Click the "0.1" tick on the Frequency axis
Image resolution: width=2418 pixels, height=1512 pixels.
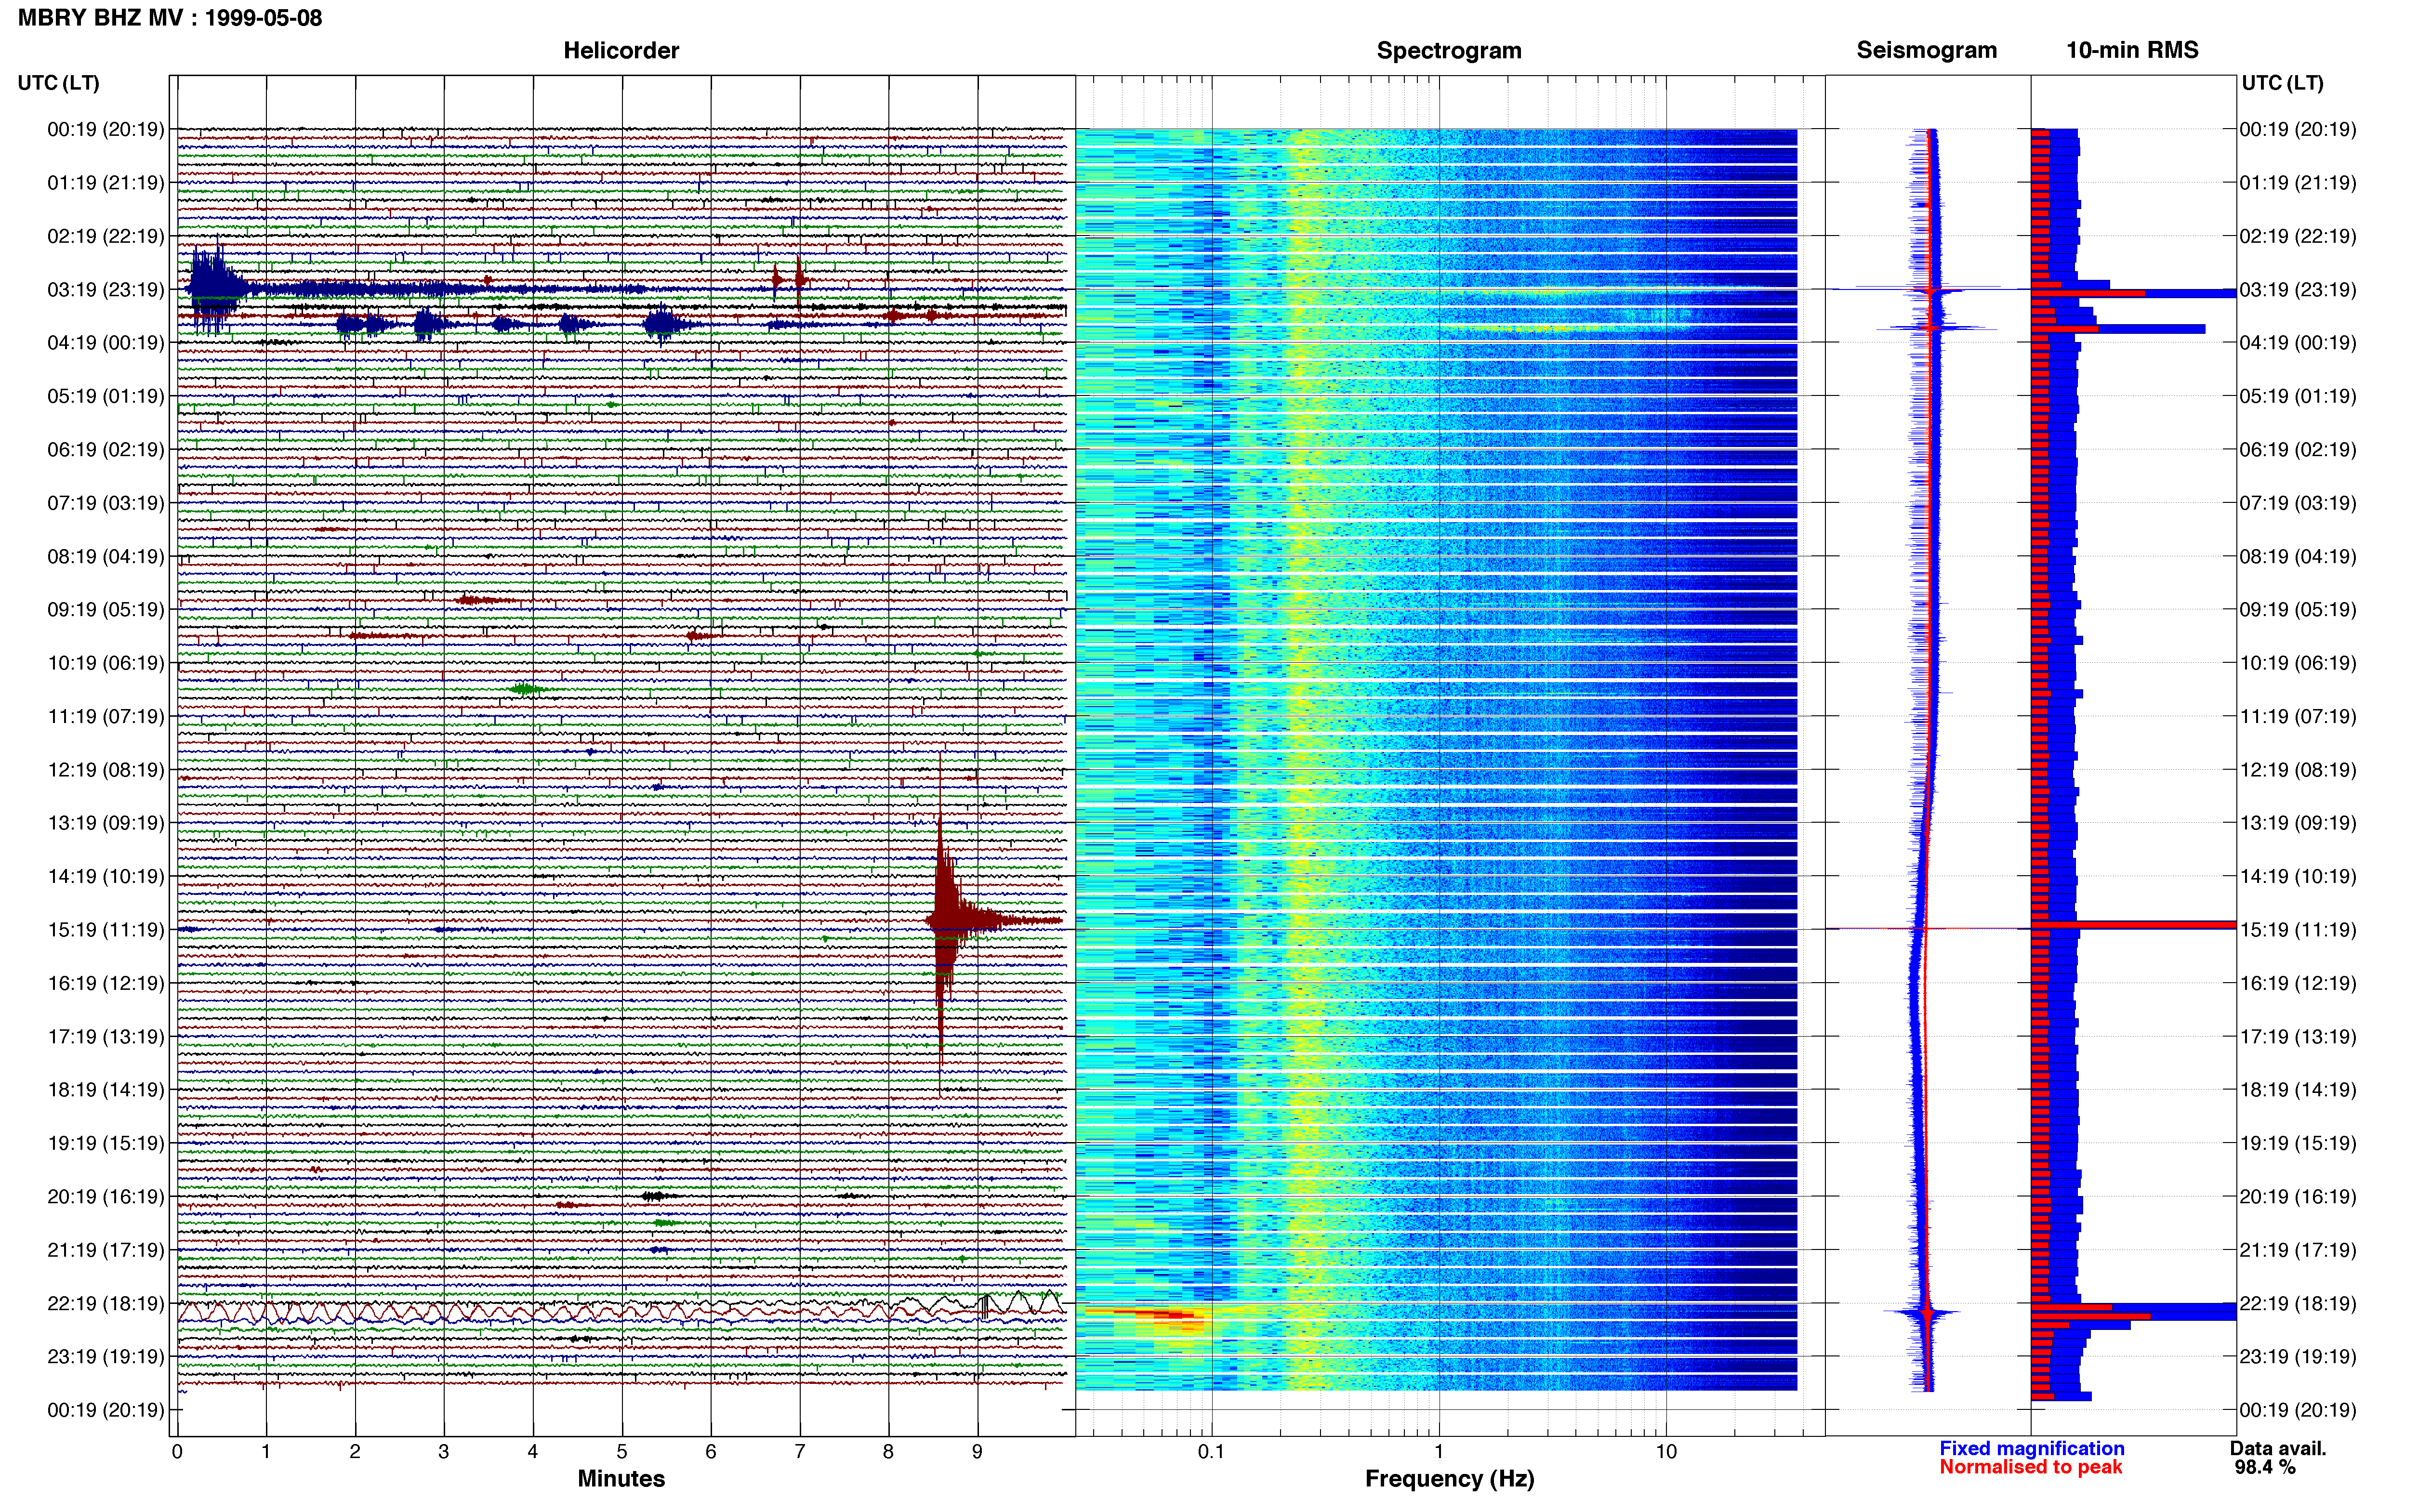[1211, 1452]
